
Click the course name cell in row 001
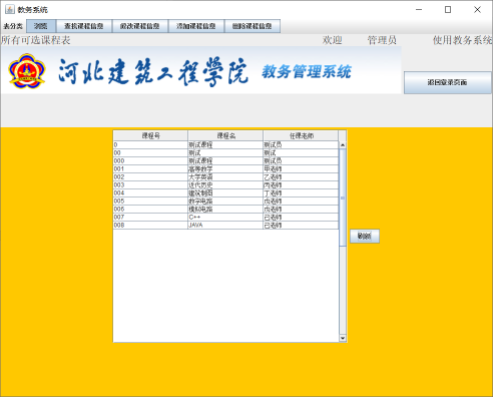pos(225,169)
